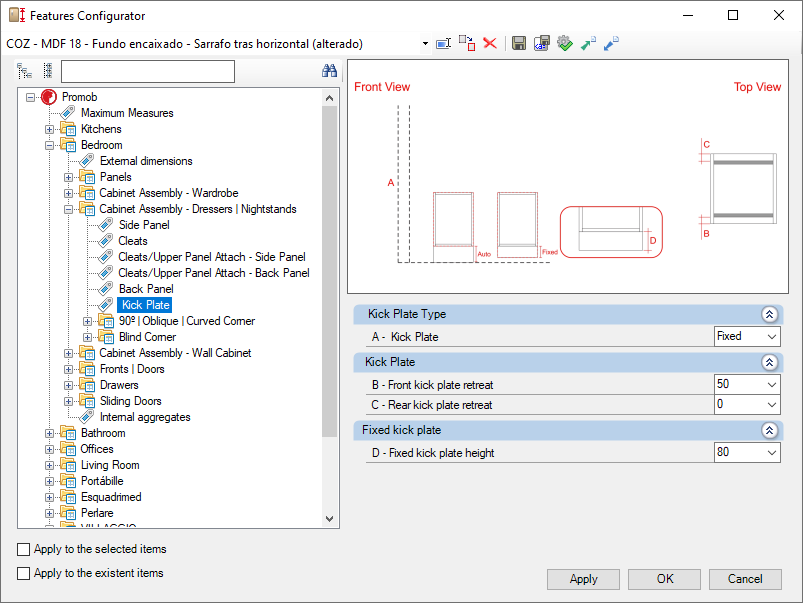Select Cabinet Assembly - Wardrobe item

[x=169, y=193]
